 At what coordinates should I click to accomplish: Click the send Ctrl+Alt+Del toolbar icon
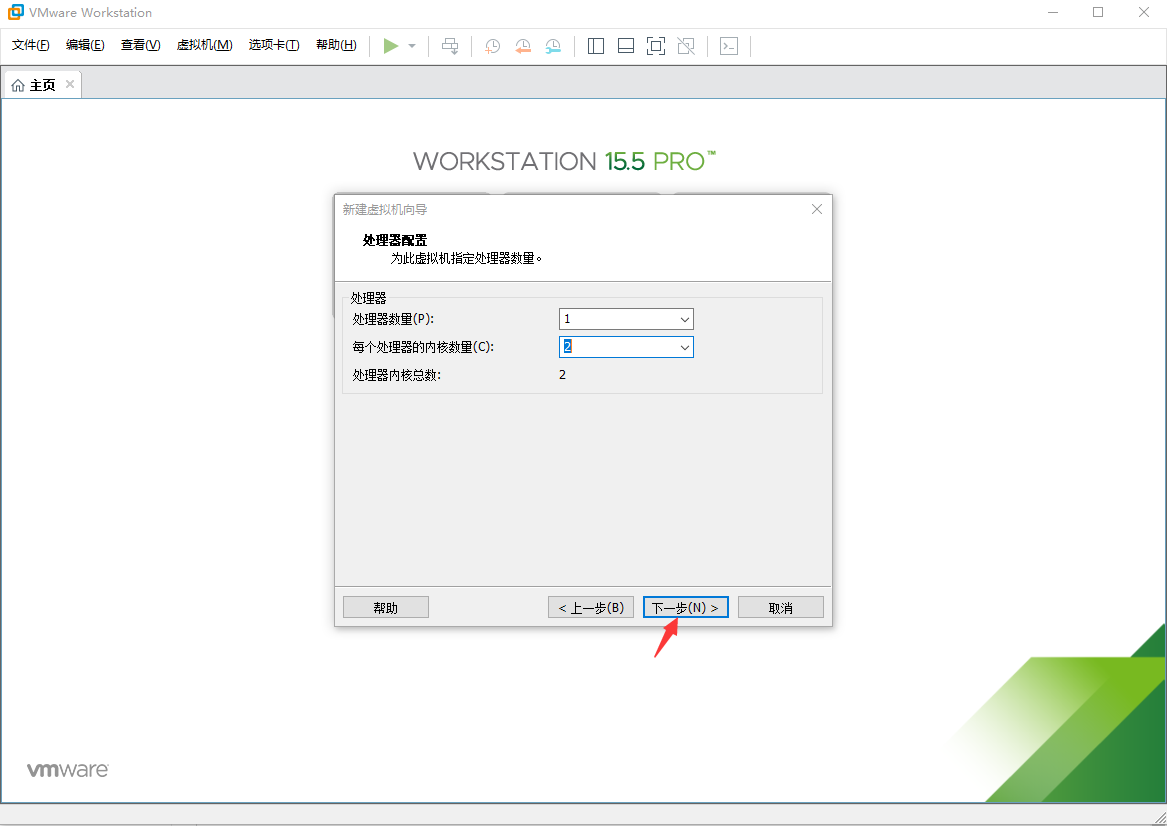(450, 46)
